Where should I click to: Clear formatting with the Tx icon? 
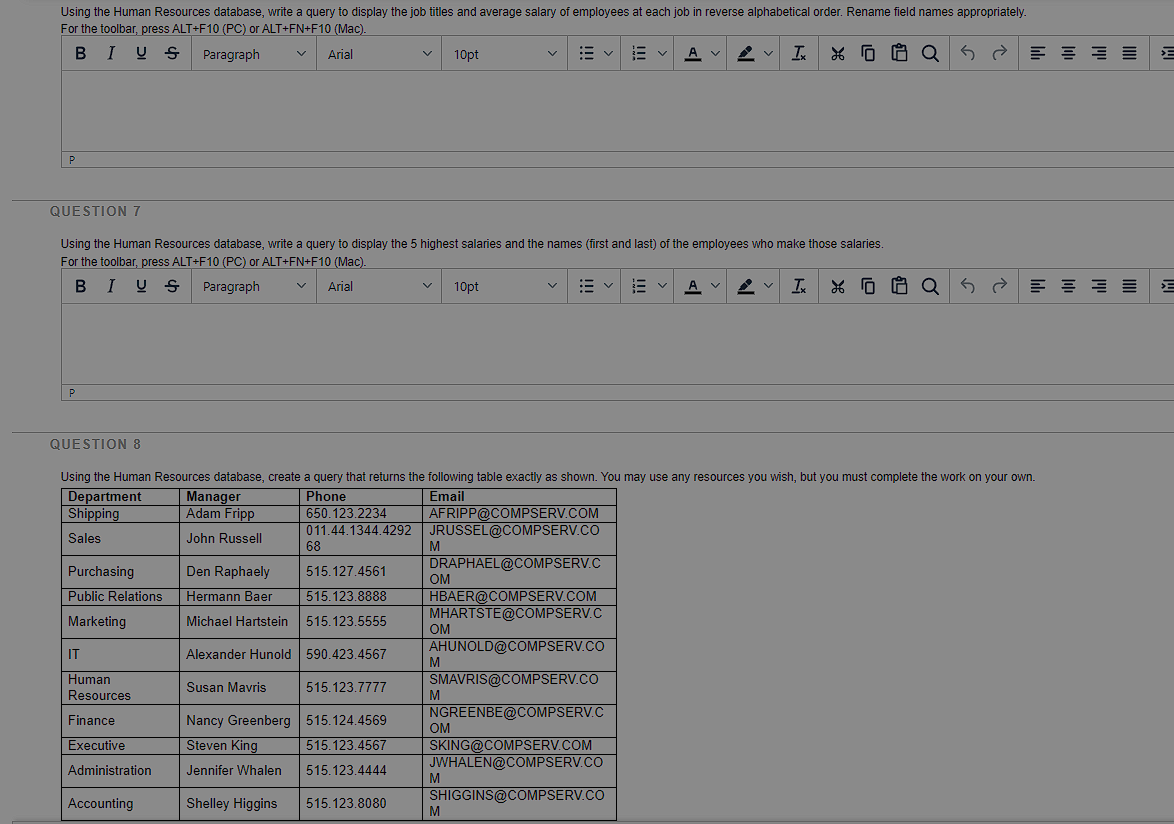[798, 53]
